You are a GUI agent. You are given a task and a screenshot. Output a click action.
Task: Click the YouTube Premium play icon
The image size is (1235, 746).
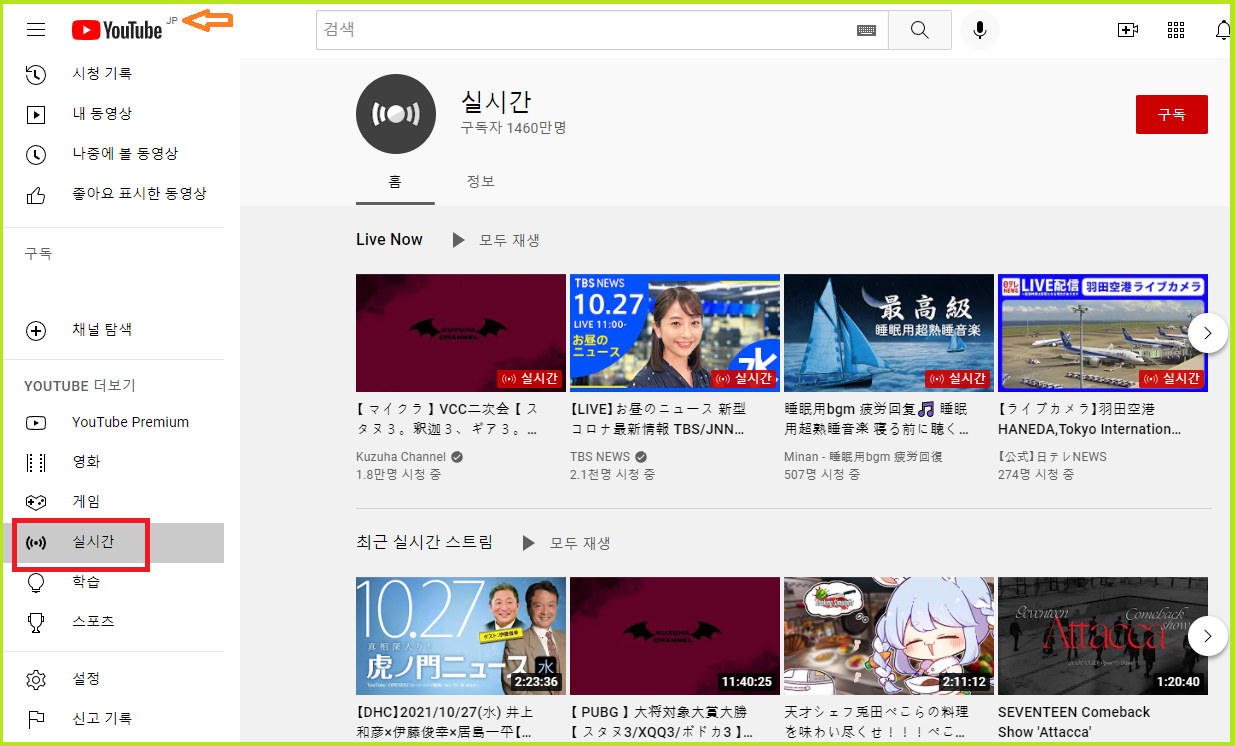pos(36,422)
